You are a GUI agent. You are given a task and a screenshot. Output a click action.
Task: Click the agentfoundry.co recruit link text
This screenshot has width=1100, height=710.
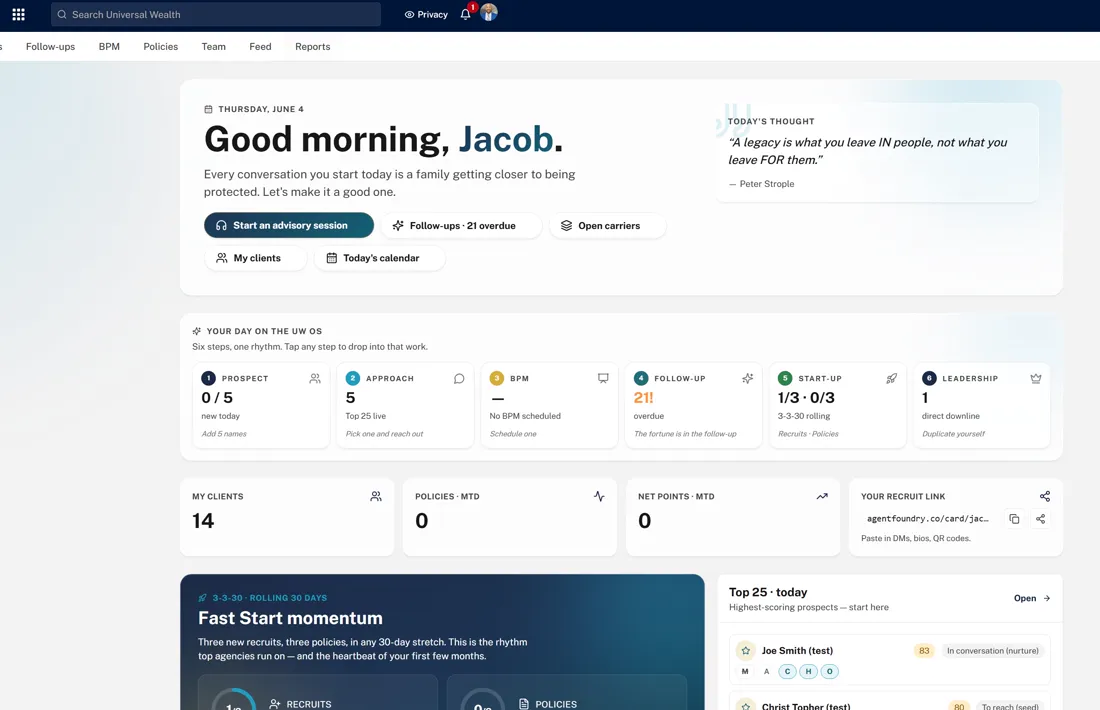click(x=927, y=518)
